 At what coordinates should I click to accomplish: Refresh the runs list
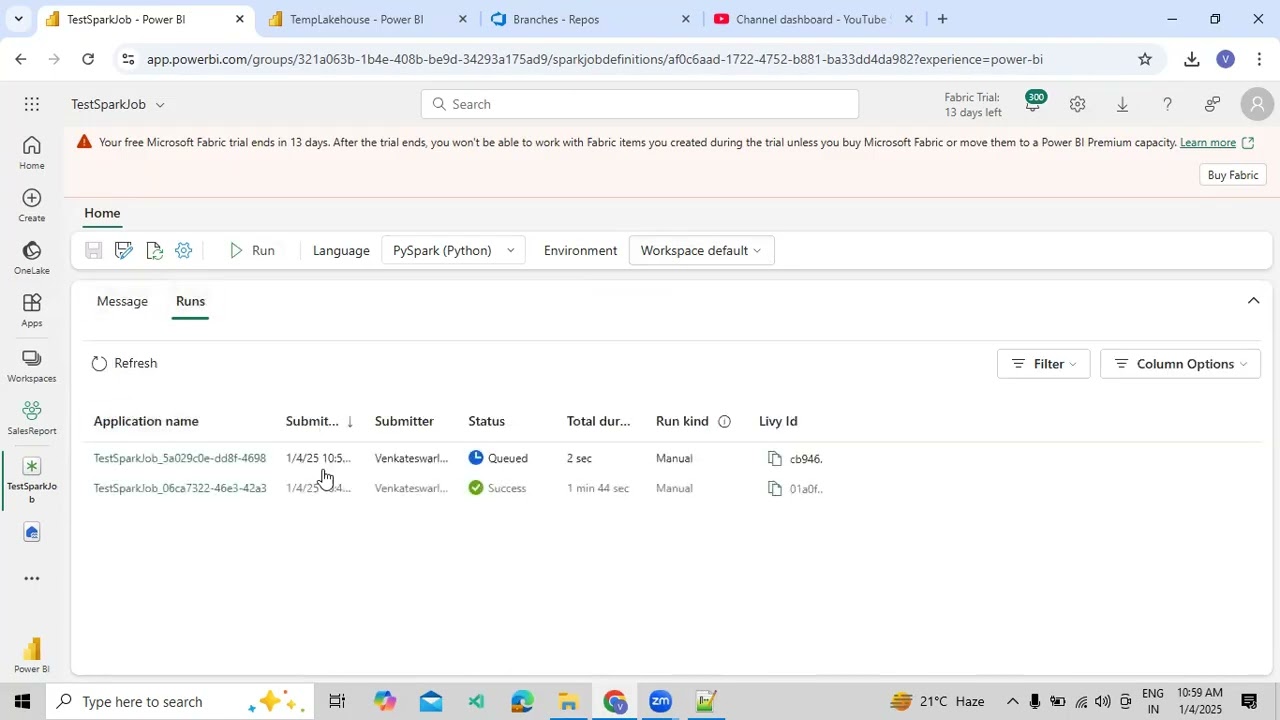point(124,364)
